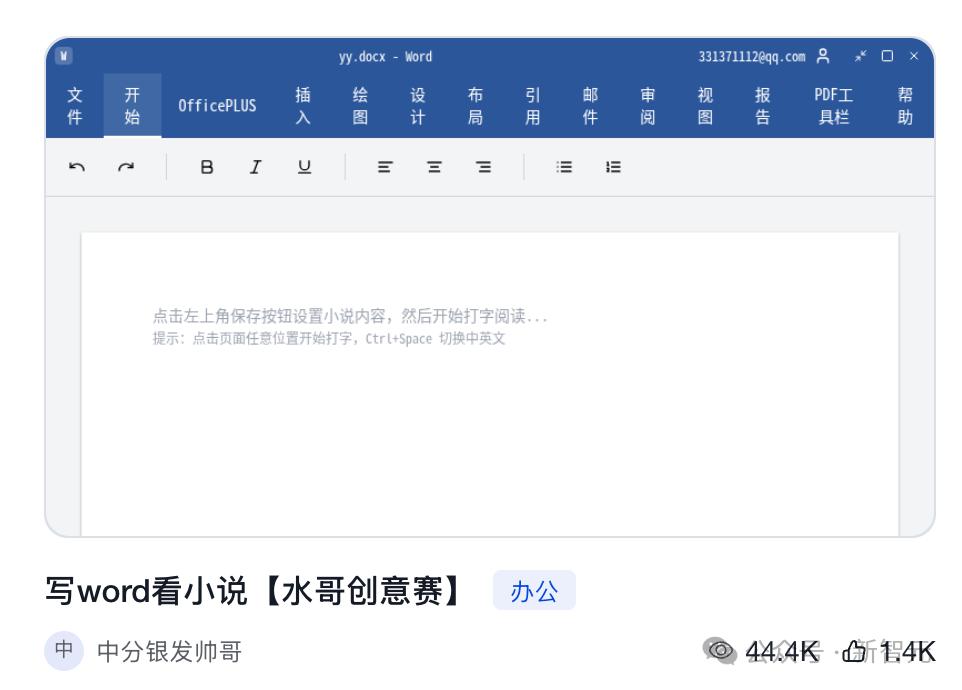Switch to the OfficePLUS tab
The height and width of the screenshot is (690, 962).
point(217,105)
